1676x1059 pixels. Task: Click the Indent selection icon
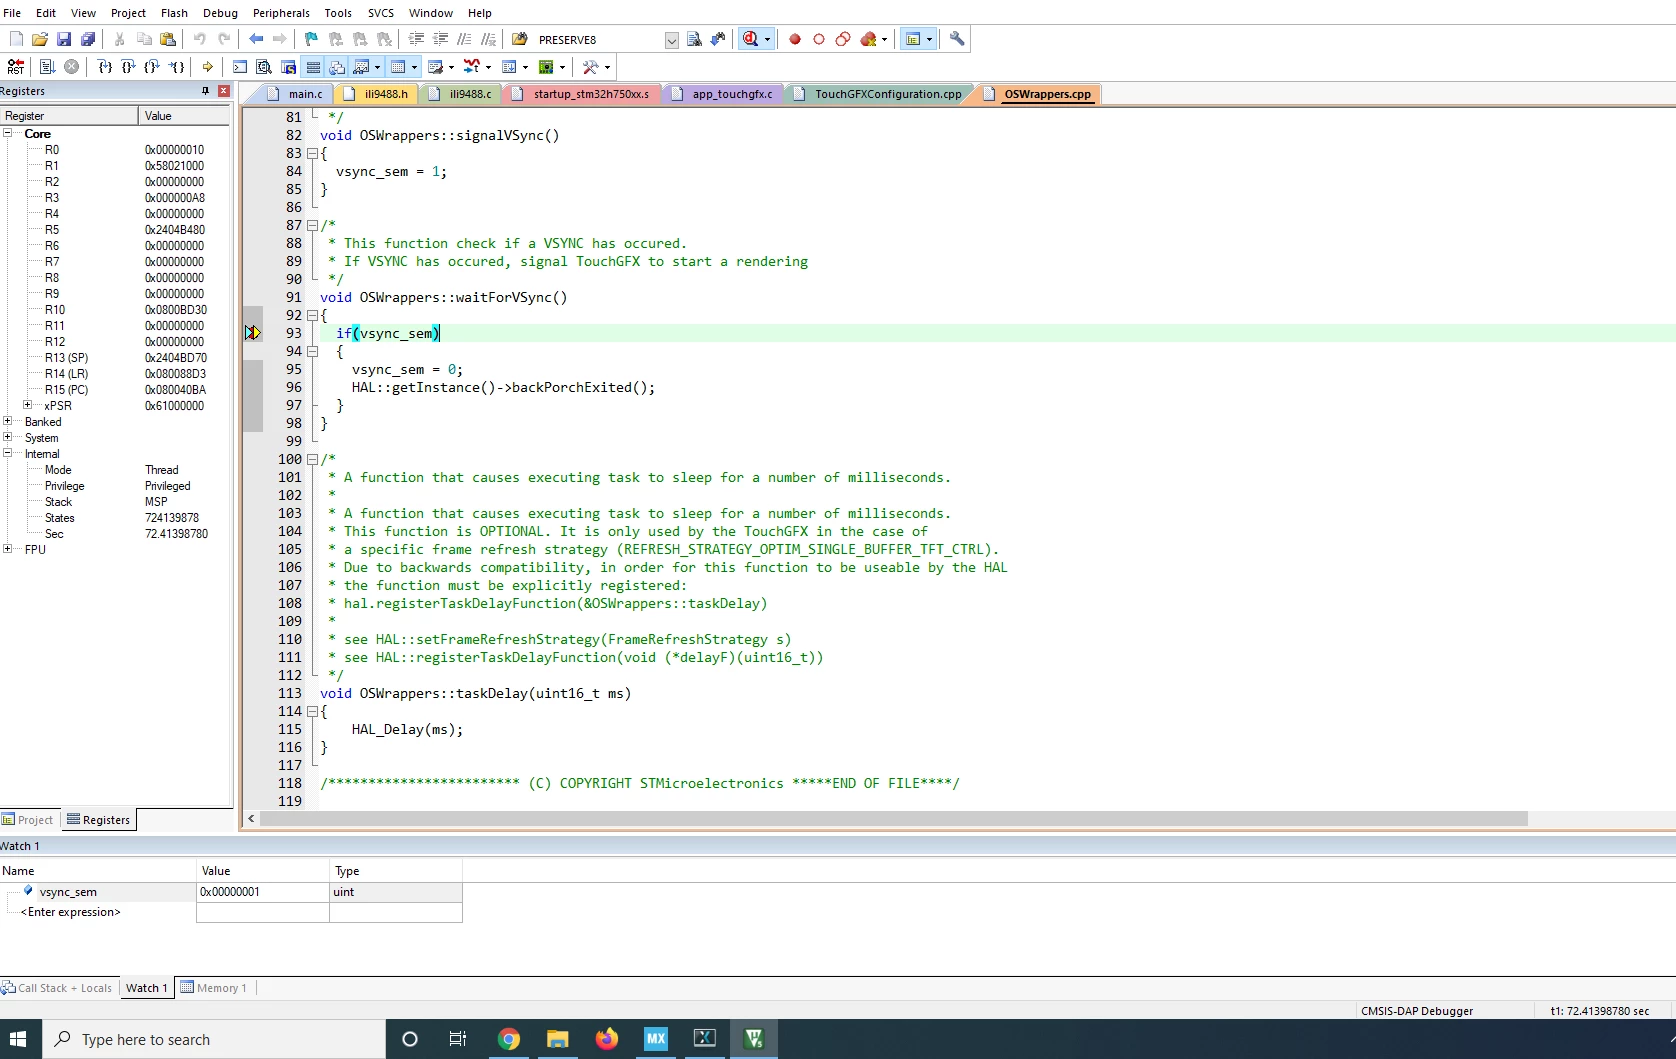click(416, 39)
